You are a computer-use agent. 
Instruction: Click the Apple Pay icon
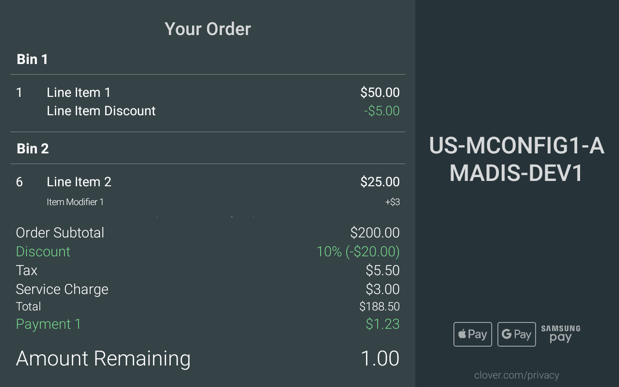click(473, 334)
